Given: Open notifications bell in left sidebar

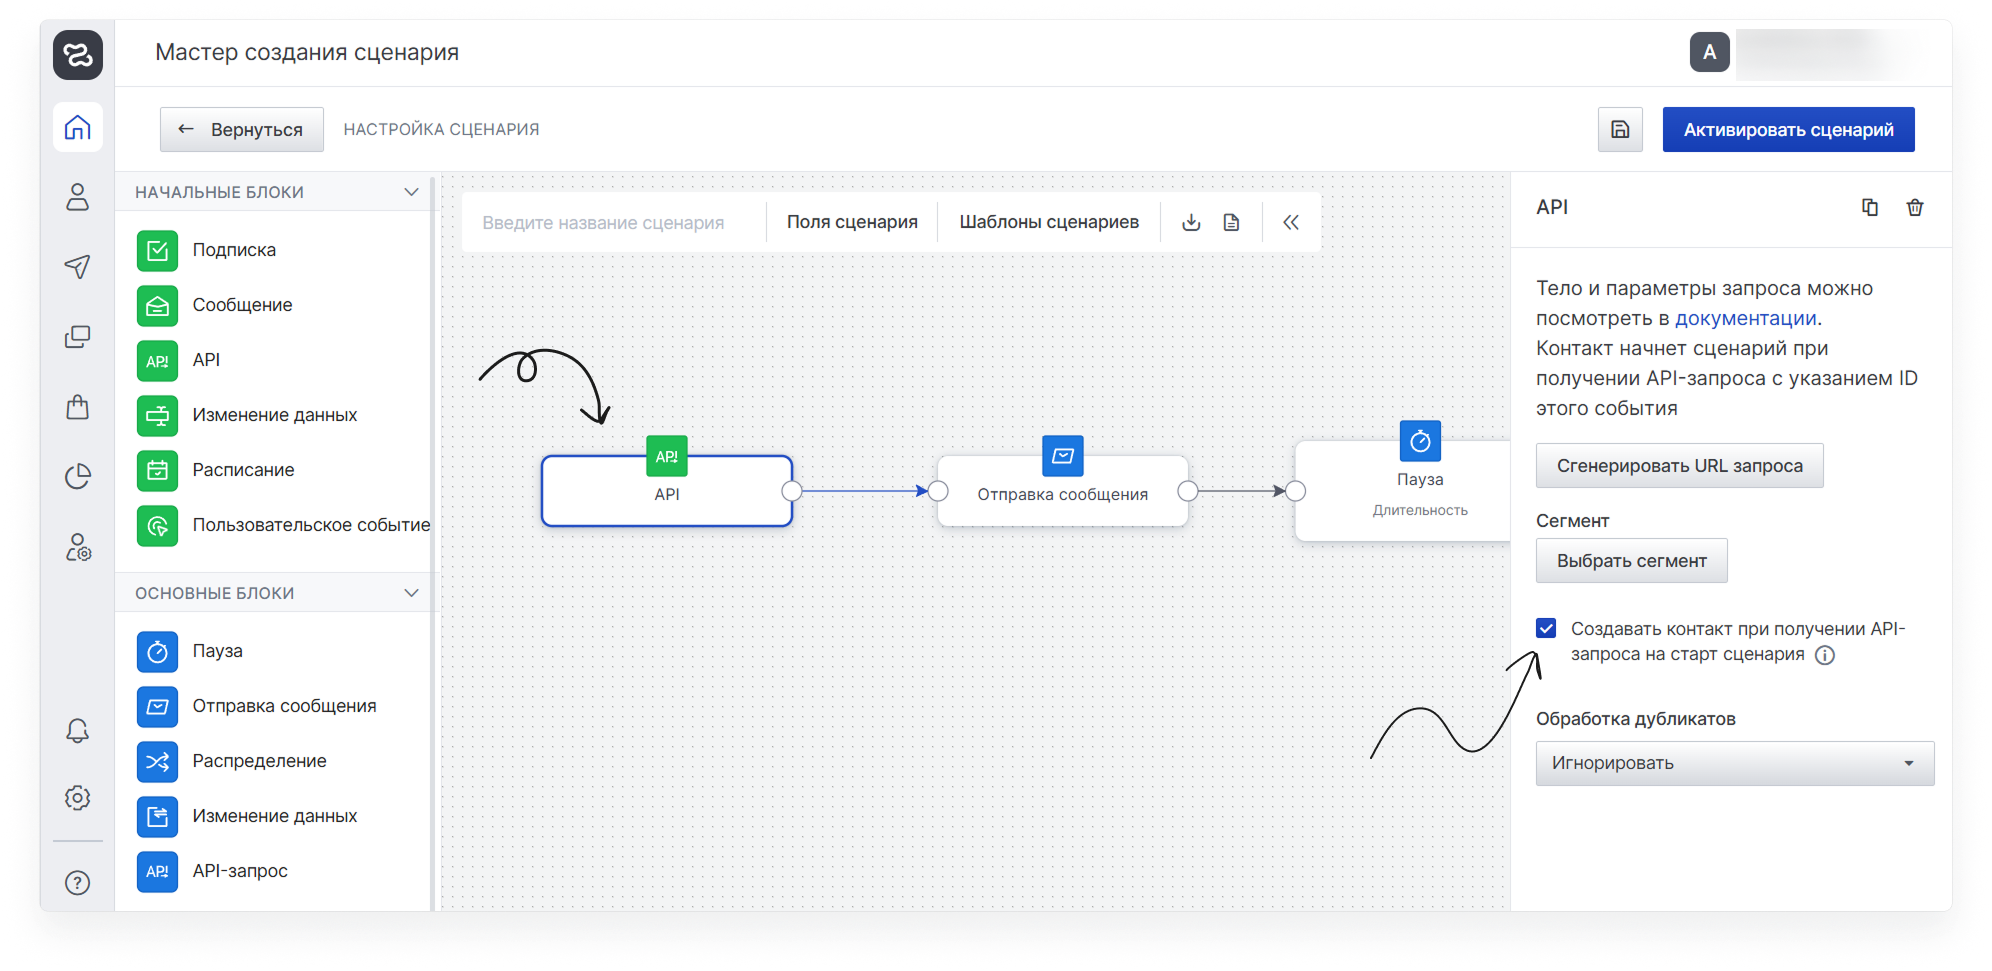Looking at the screenshot, I should coord(77,731).
